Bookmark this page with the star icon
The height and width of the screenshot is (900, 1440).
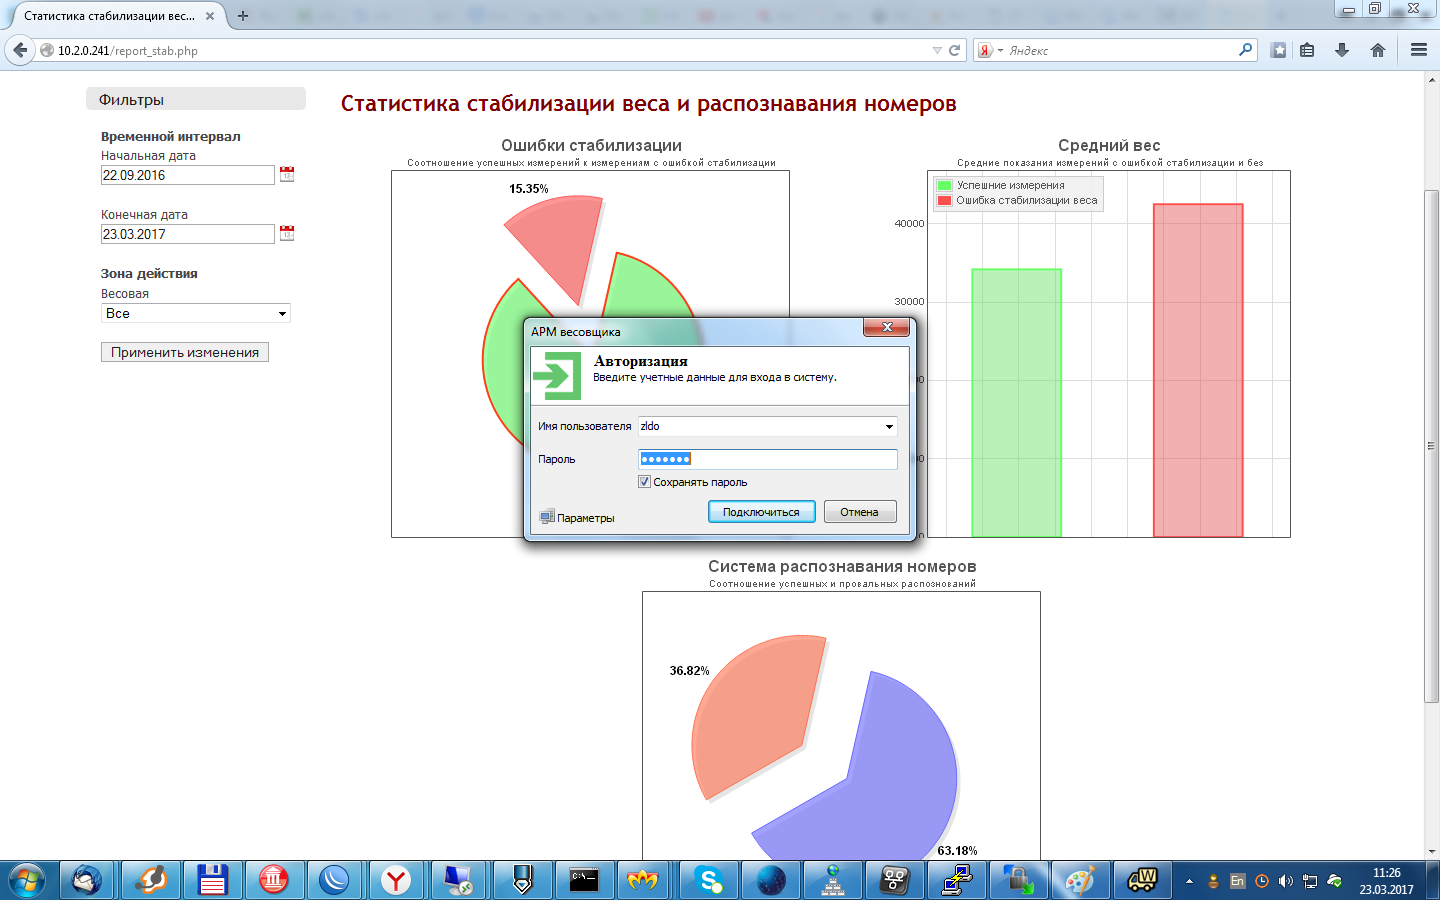pos(1278,50)
